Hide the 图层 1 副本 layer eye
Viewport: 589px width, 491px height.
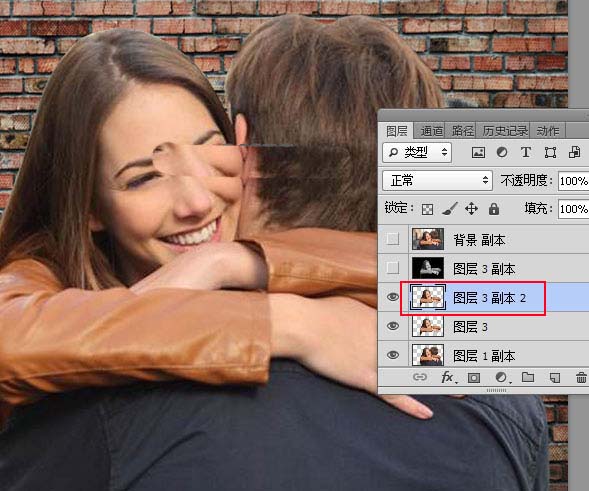tap(393, 355)
